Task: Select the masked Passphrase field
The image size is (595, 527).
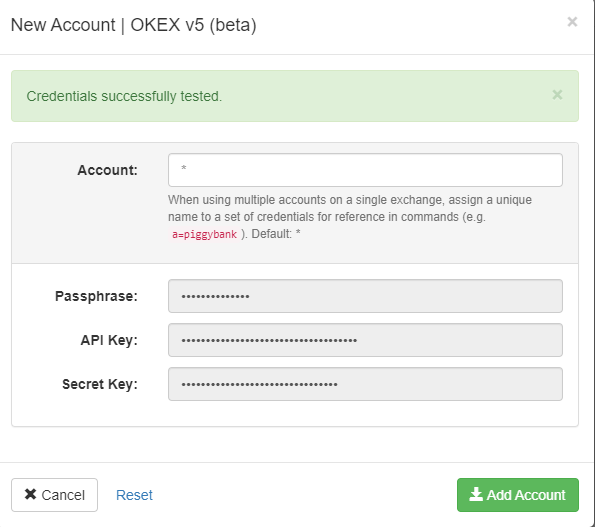Action: click(x=365, y=296)
